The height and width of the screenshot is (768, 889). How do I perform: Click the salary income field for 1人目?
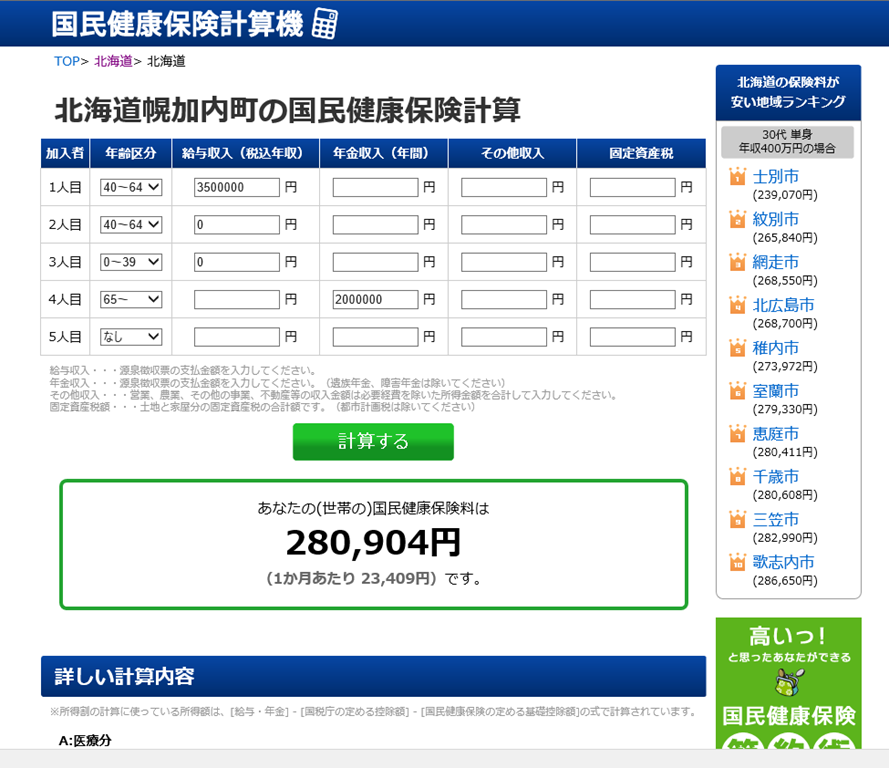[x=237, y=187]
